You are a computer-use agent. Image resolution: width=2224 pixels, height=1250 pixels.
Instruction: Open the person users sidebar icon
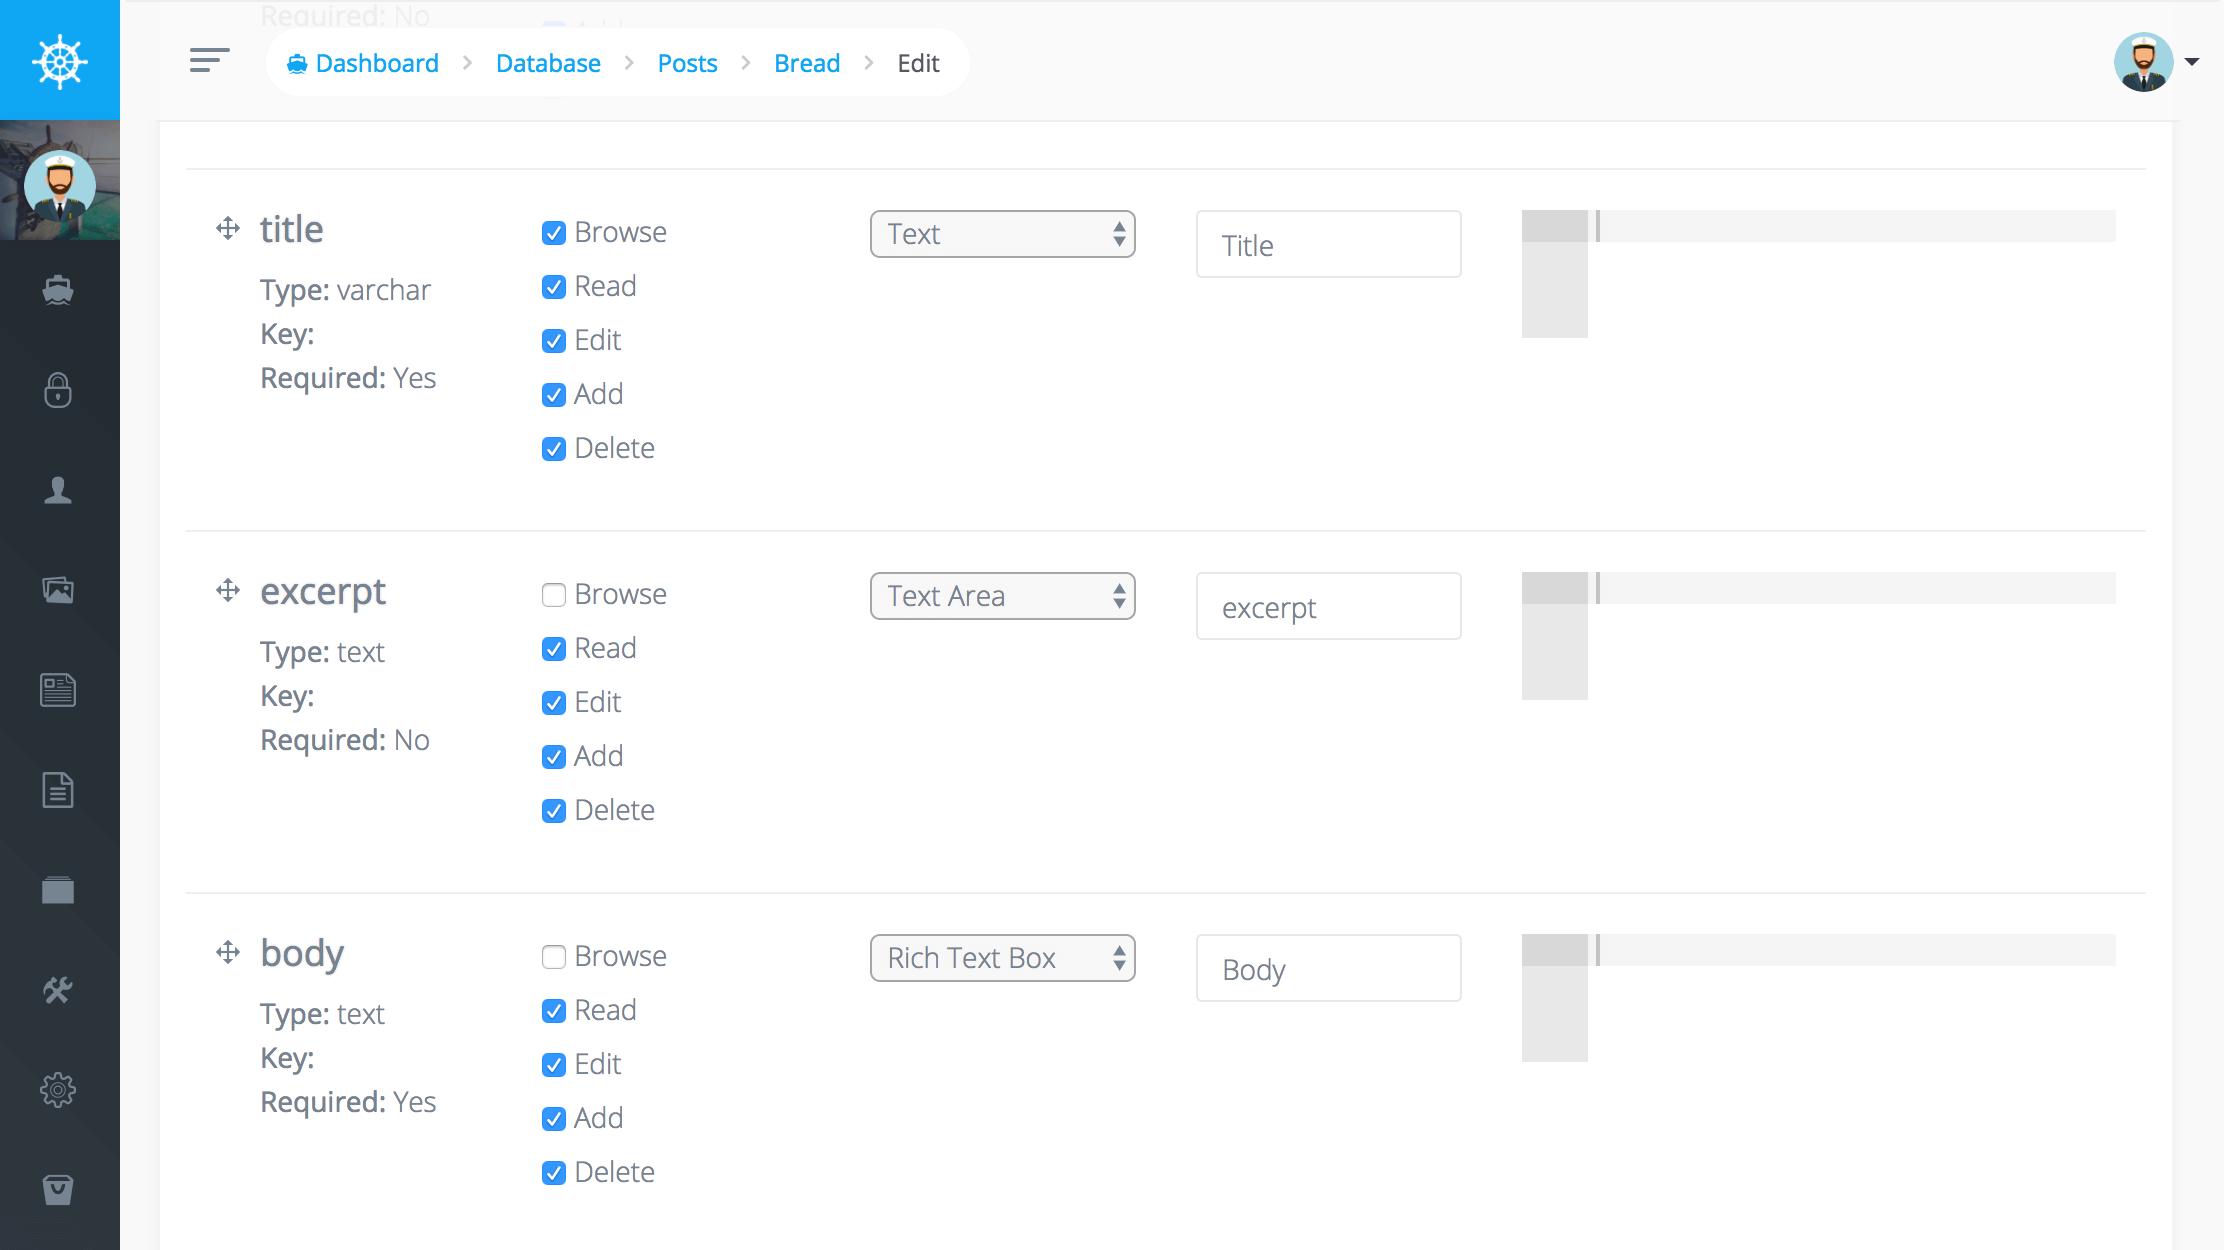[58, 490]
